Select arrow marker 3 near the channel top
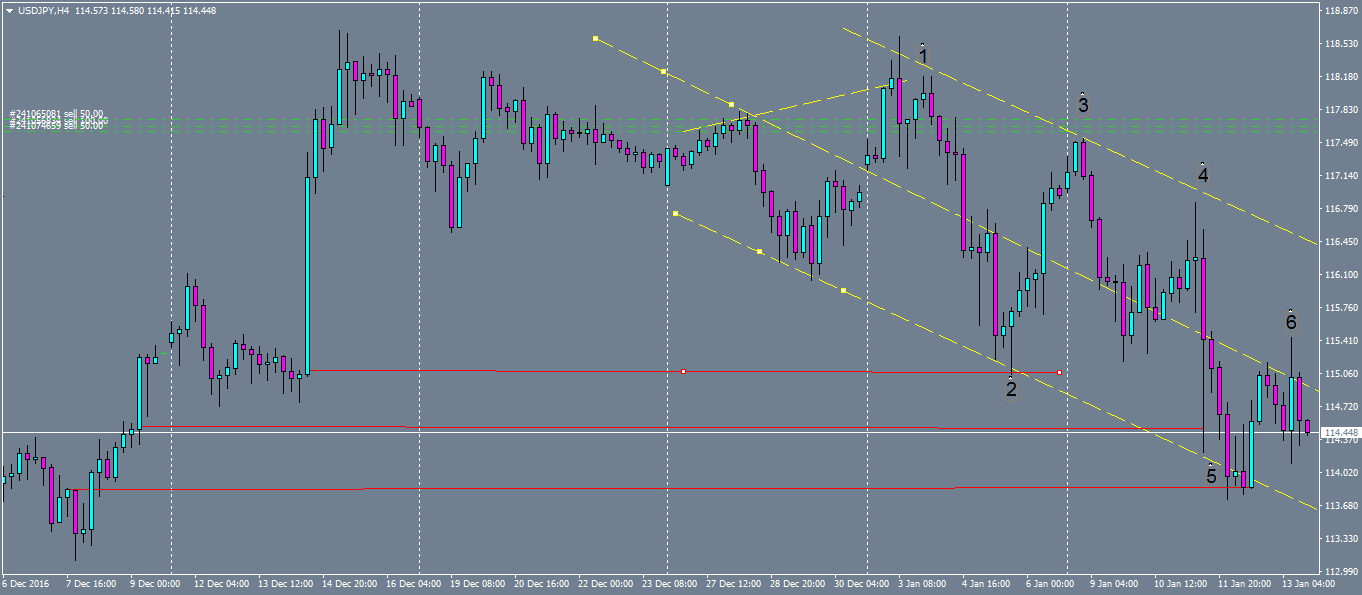 point(1083,104)
